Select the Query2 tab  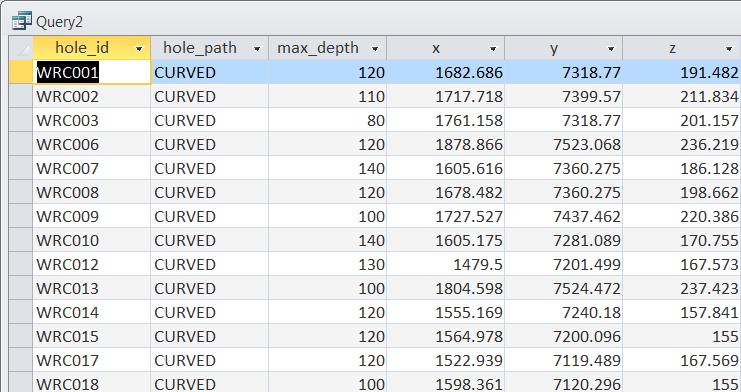[x=59, y=22]
